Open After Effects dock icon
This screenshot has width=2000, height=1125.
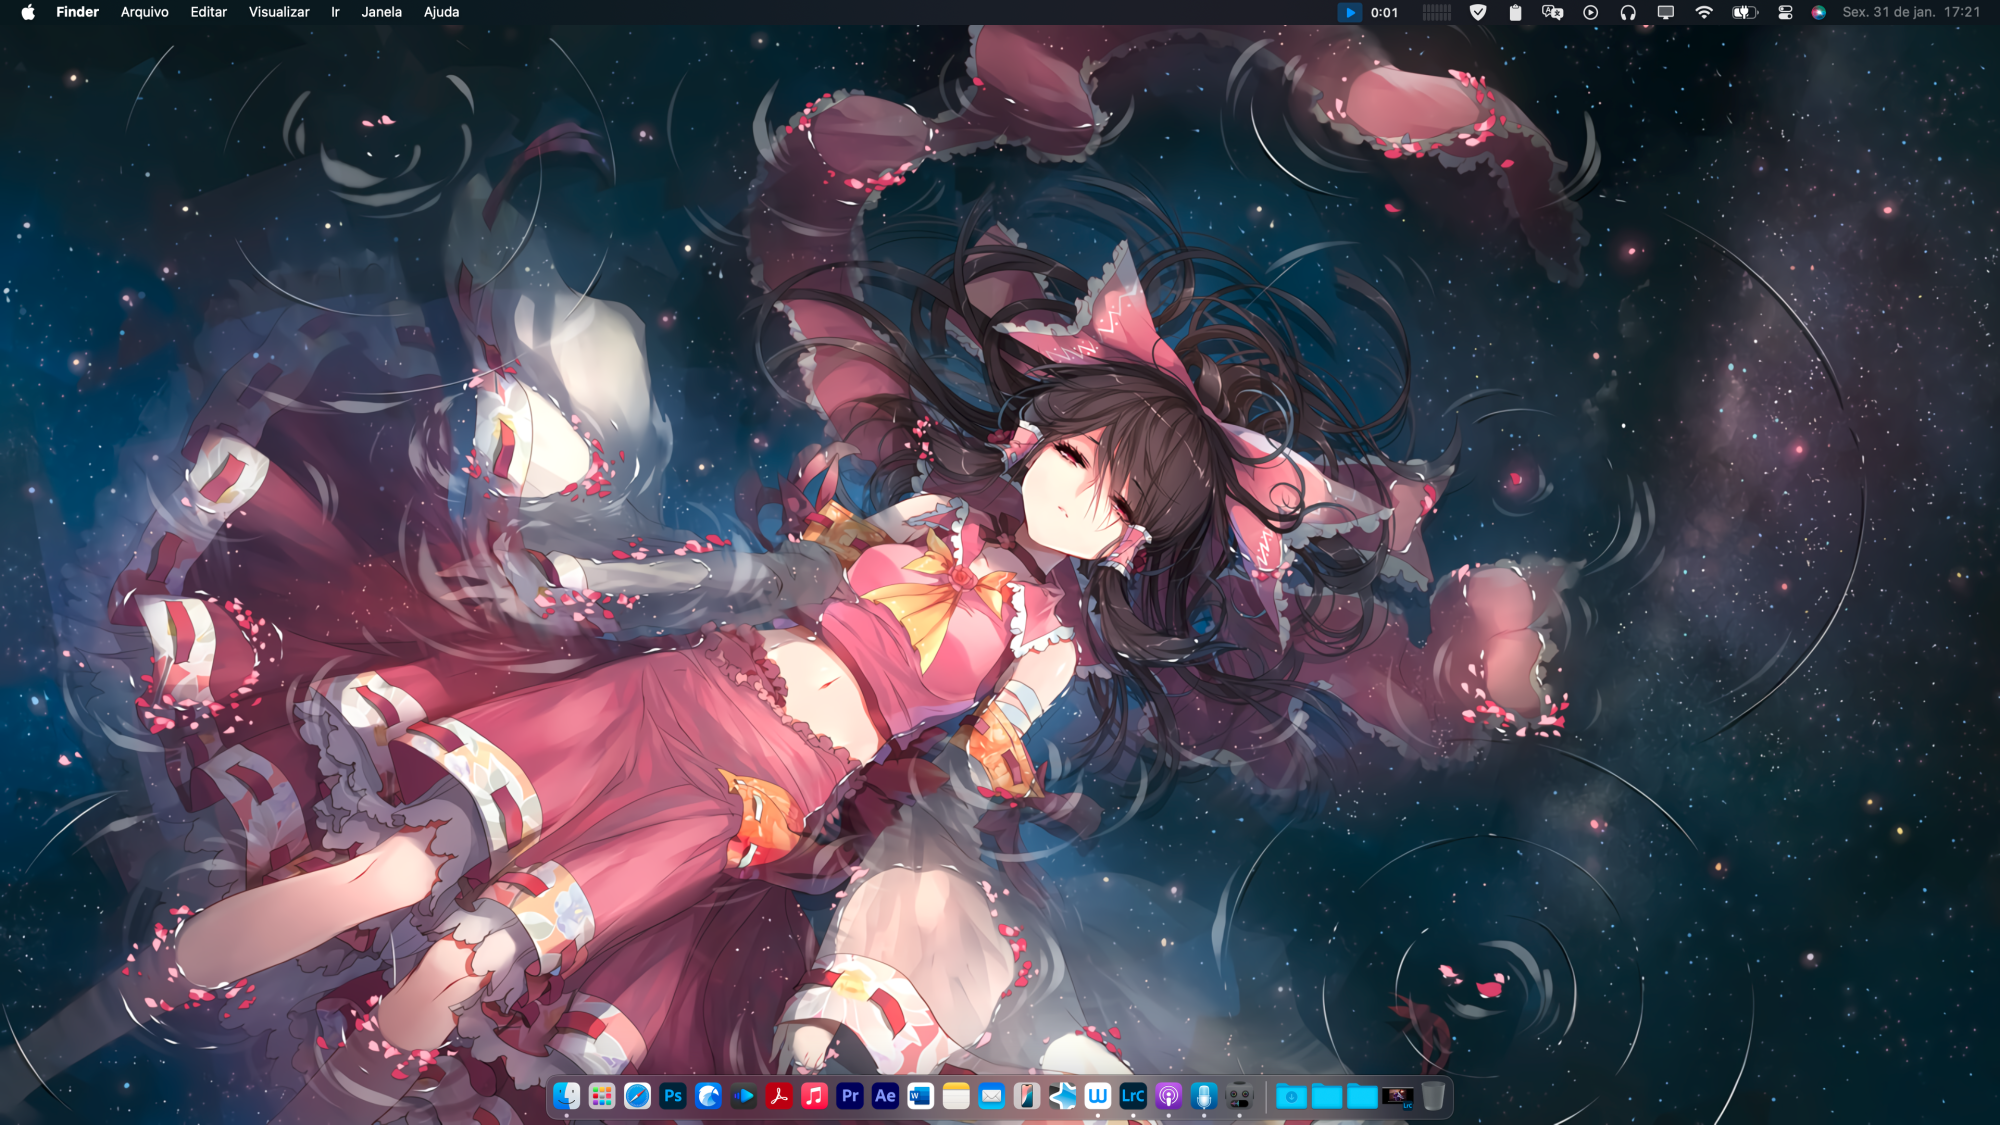click(x=885, y=1096)
